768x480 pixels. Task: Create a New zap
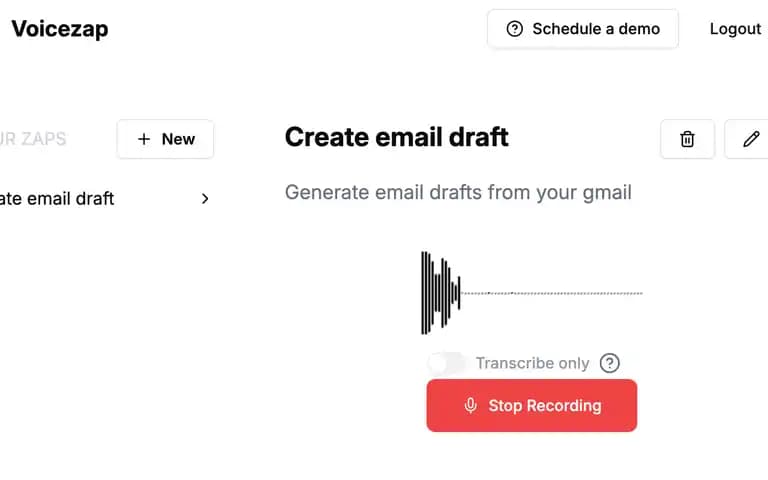[x=165, y=139]
